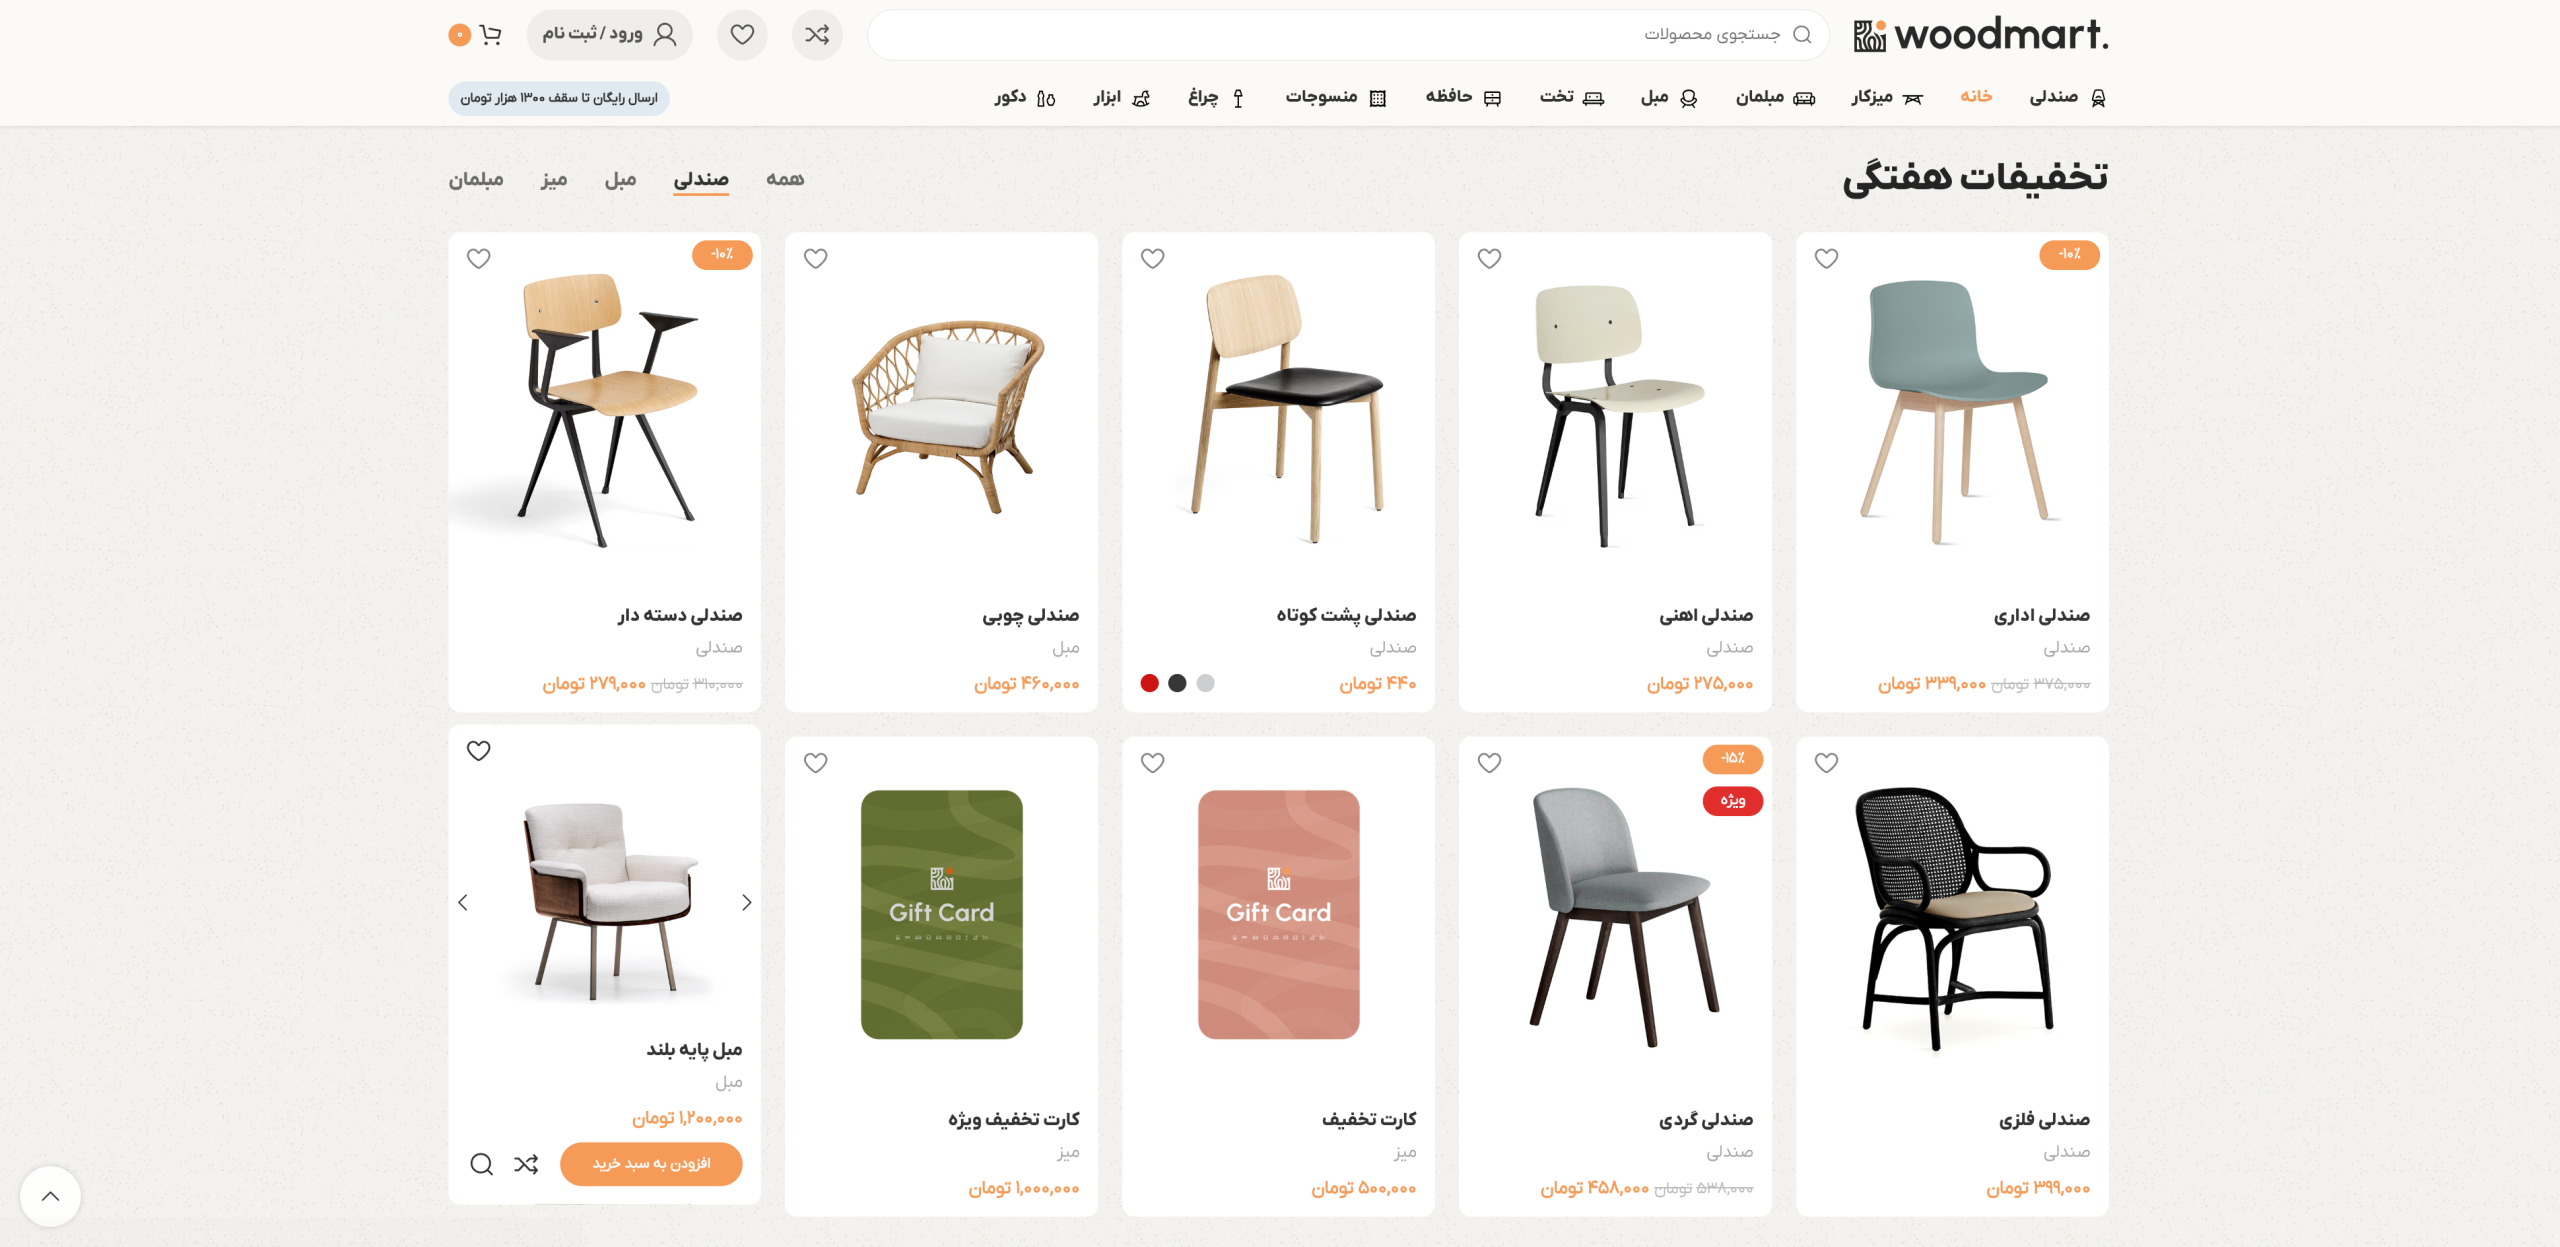The height and width of the screenshot is (1247, 2560).
Task: Select the red color swatch
Action: [1149, 683]
